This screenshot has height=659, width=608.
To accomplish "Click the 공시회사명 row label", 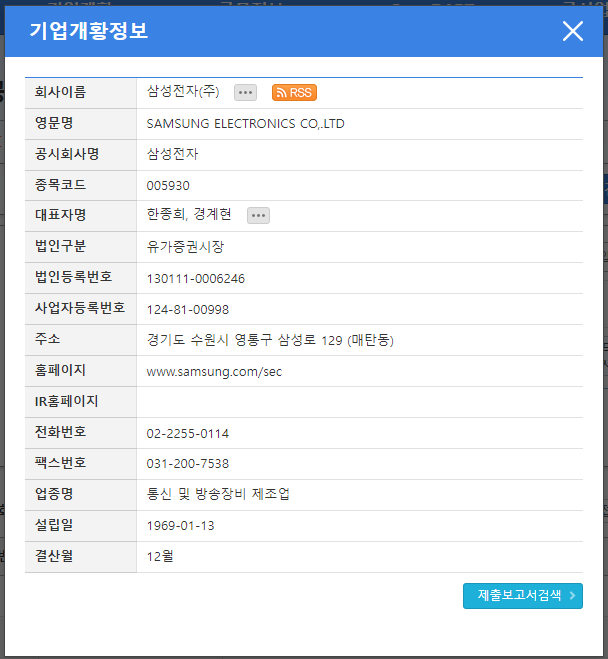I will 67,154.
